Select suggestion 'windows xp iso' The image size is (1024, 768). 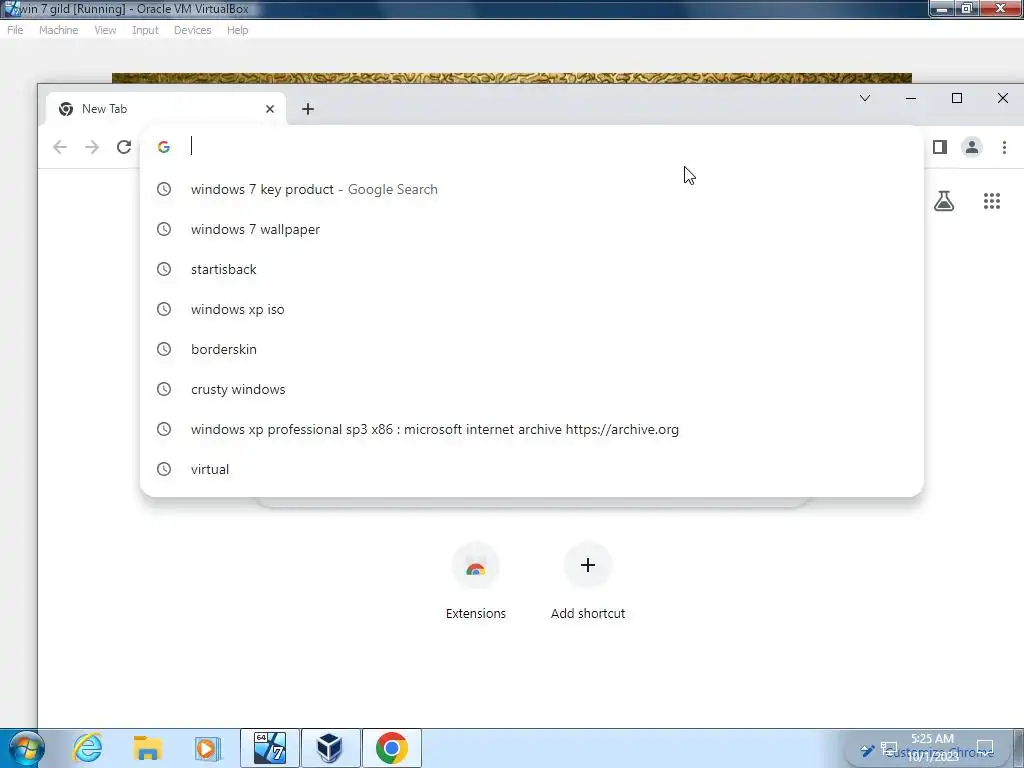pos(532,309)
